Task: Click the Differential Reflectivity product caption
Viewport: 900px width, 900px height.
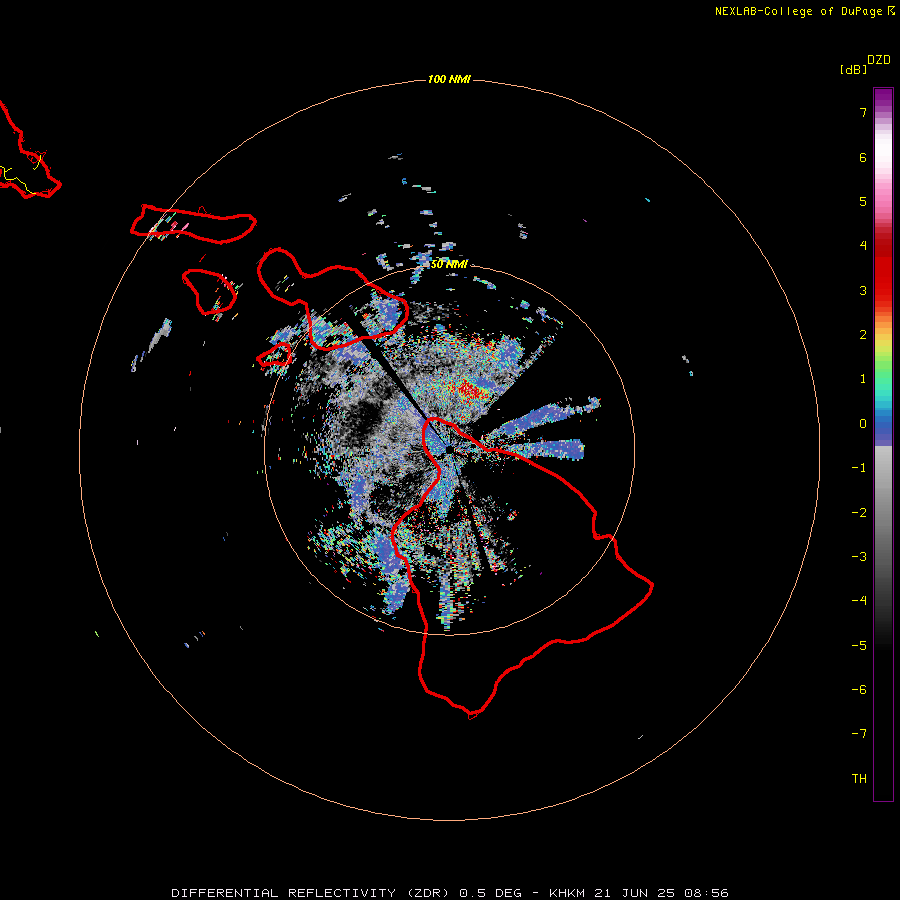Action: tap(450, 893)
